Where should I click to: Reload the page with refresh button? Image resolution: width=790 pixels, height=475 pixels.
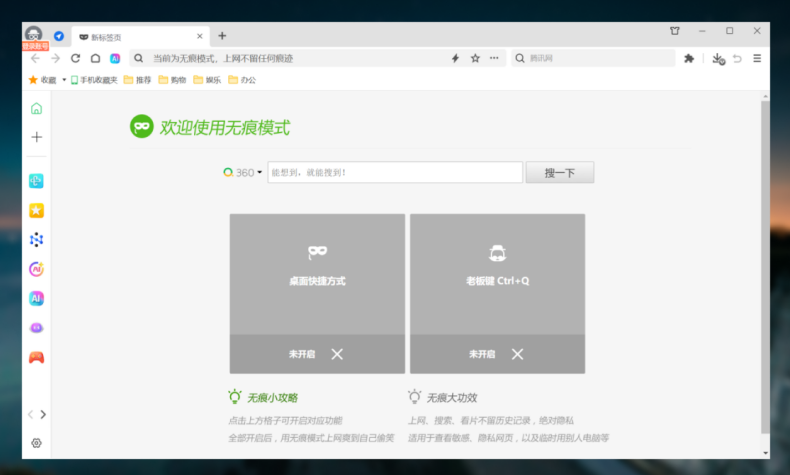tap(75, 59)
